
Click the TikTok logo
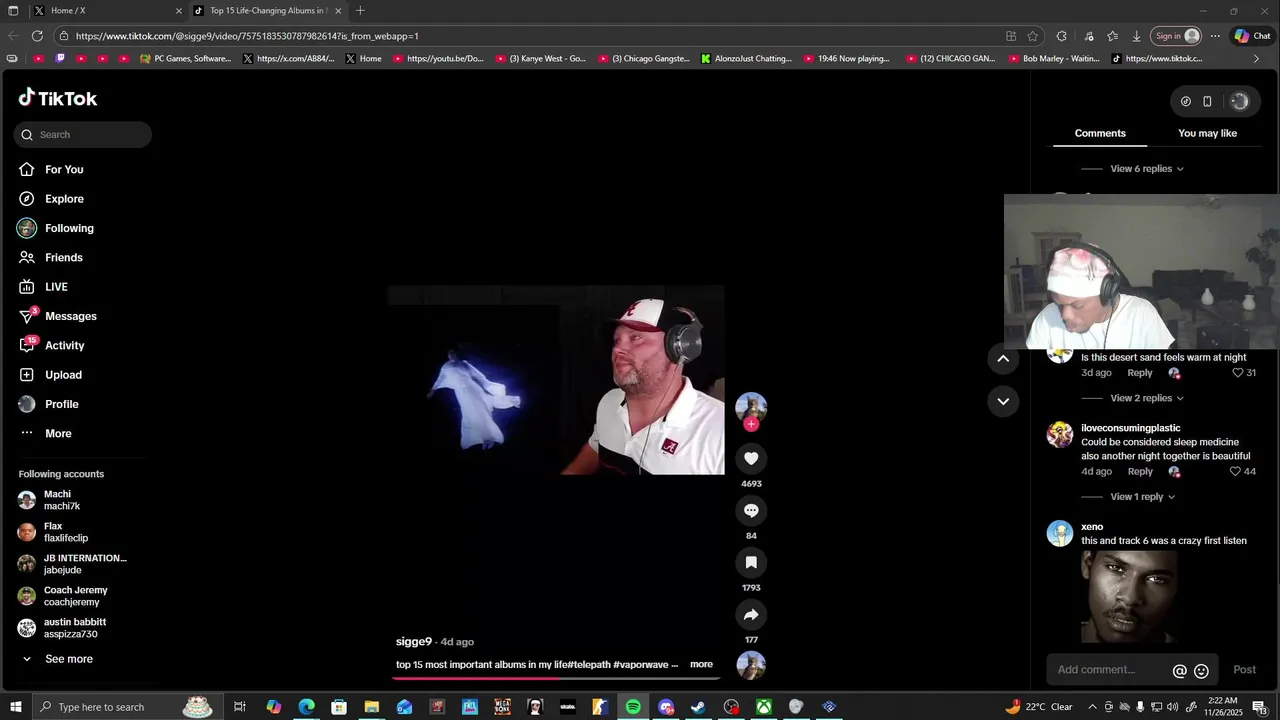tap(58, 98)
